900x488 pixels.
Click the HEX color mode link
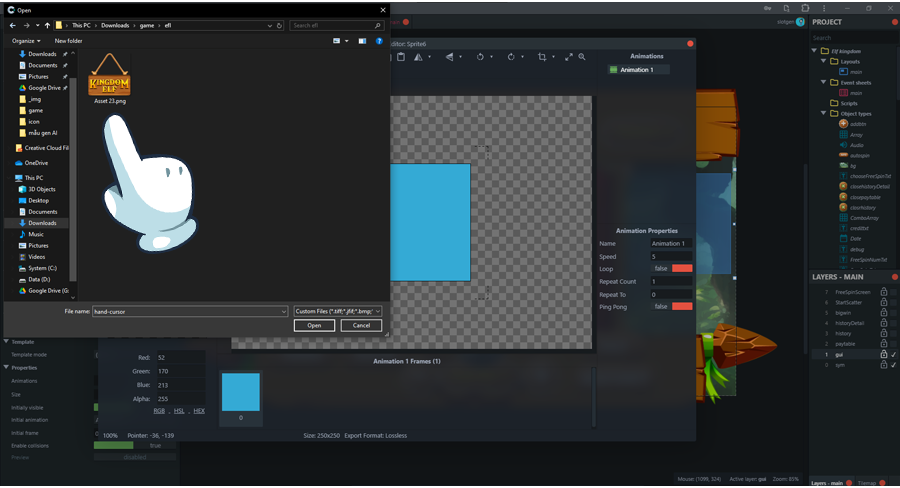(x=199, y=410)
